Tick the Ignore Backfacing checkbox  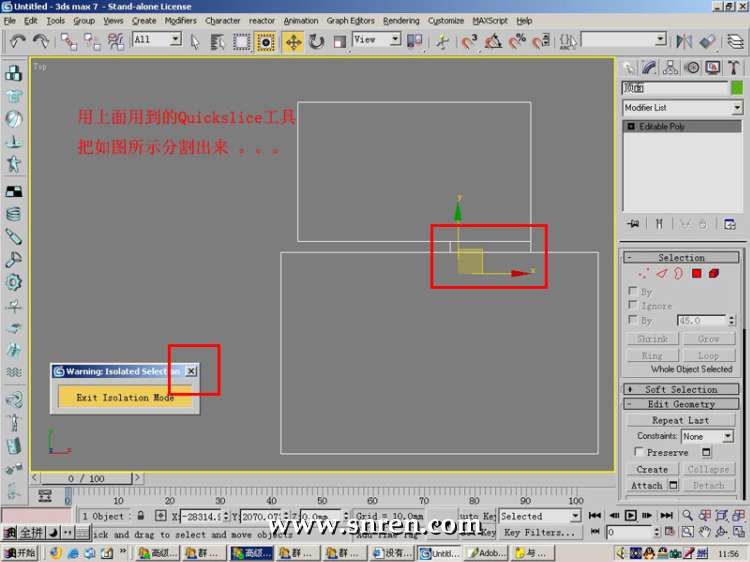pyautogui.click(x=632, y=306)
